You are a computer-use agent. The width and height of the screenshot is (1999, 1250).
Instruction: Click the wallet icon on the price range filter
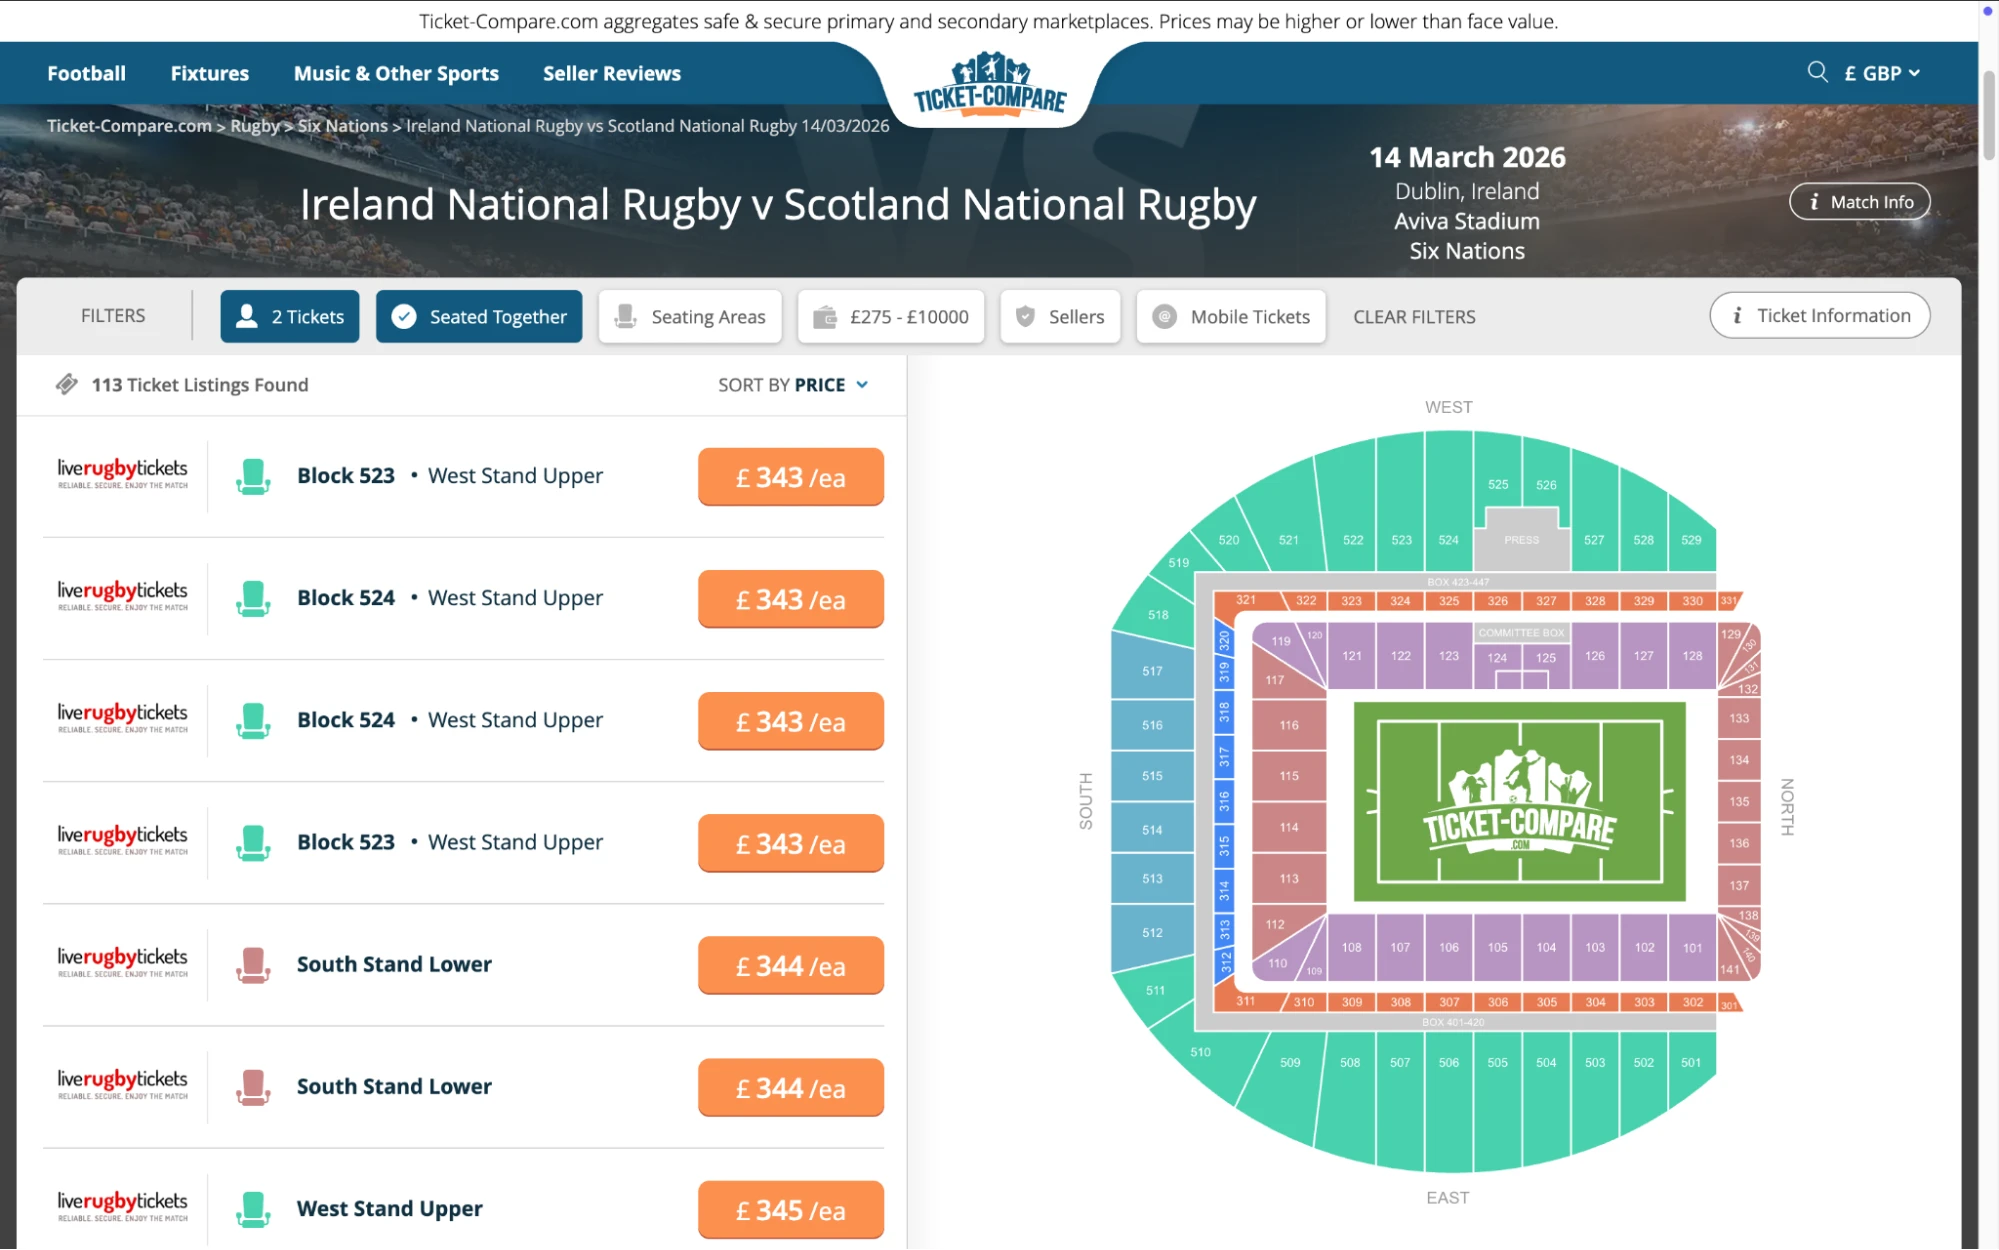824,316
